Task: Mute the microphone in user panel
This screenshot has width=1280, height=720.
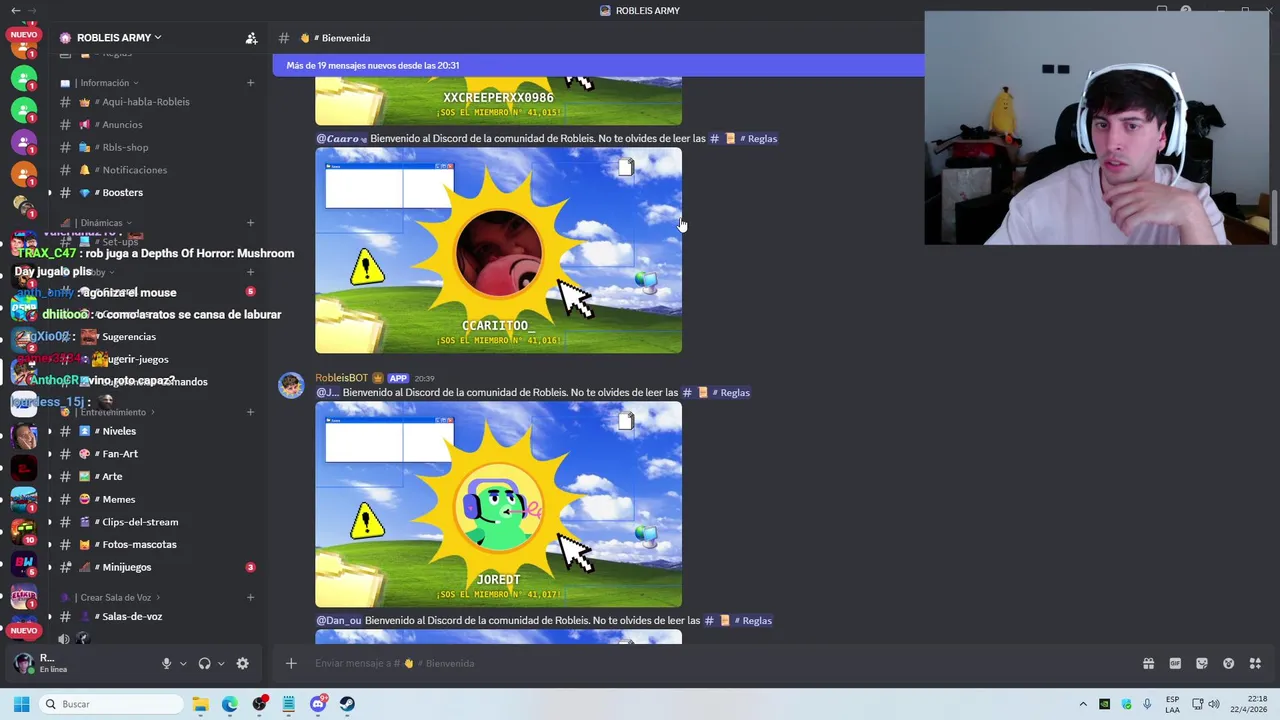Action: tap(167, 663)
